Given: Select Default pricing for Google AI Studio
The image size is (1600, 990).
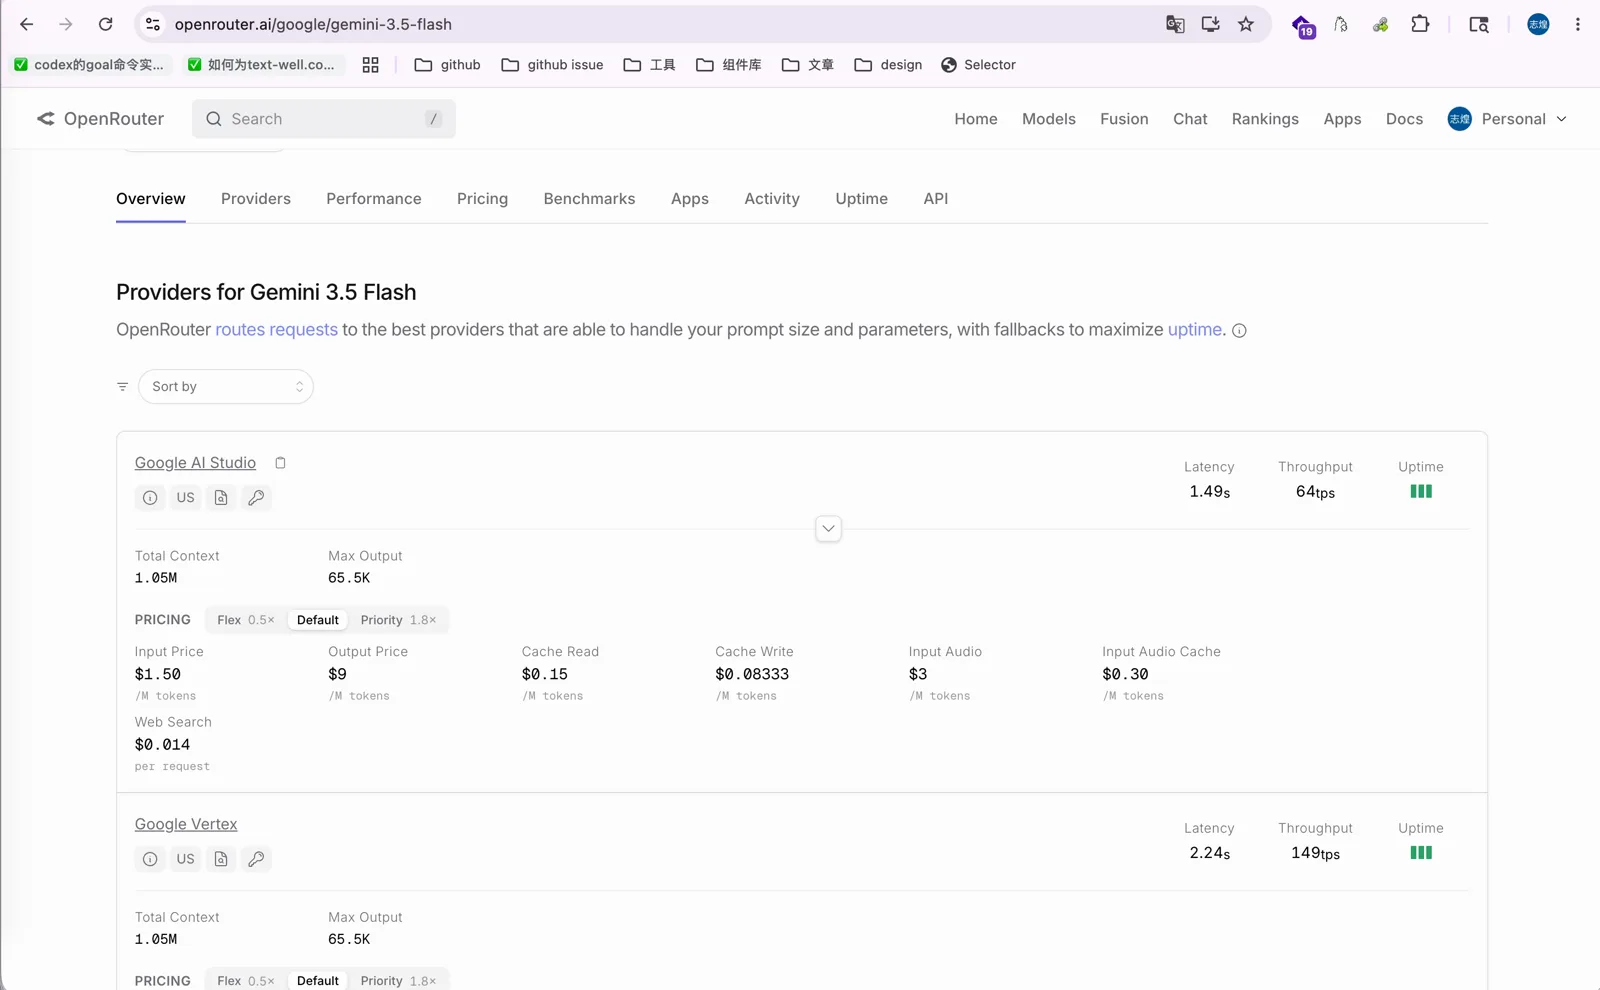Looking at the screenshot, I should [318, 620].
